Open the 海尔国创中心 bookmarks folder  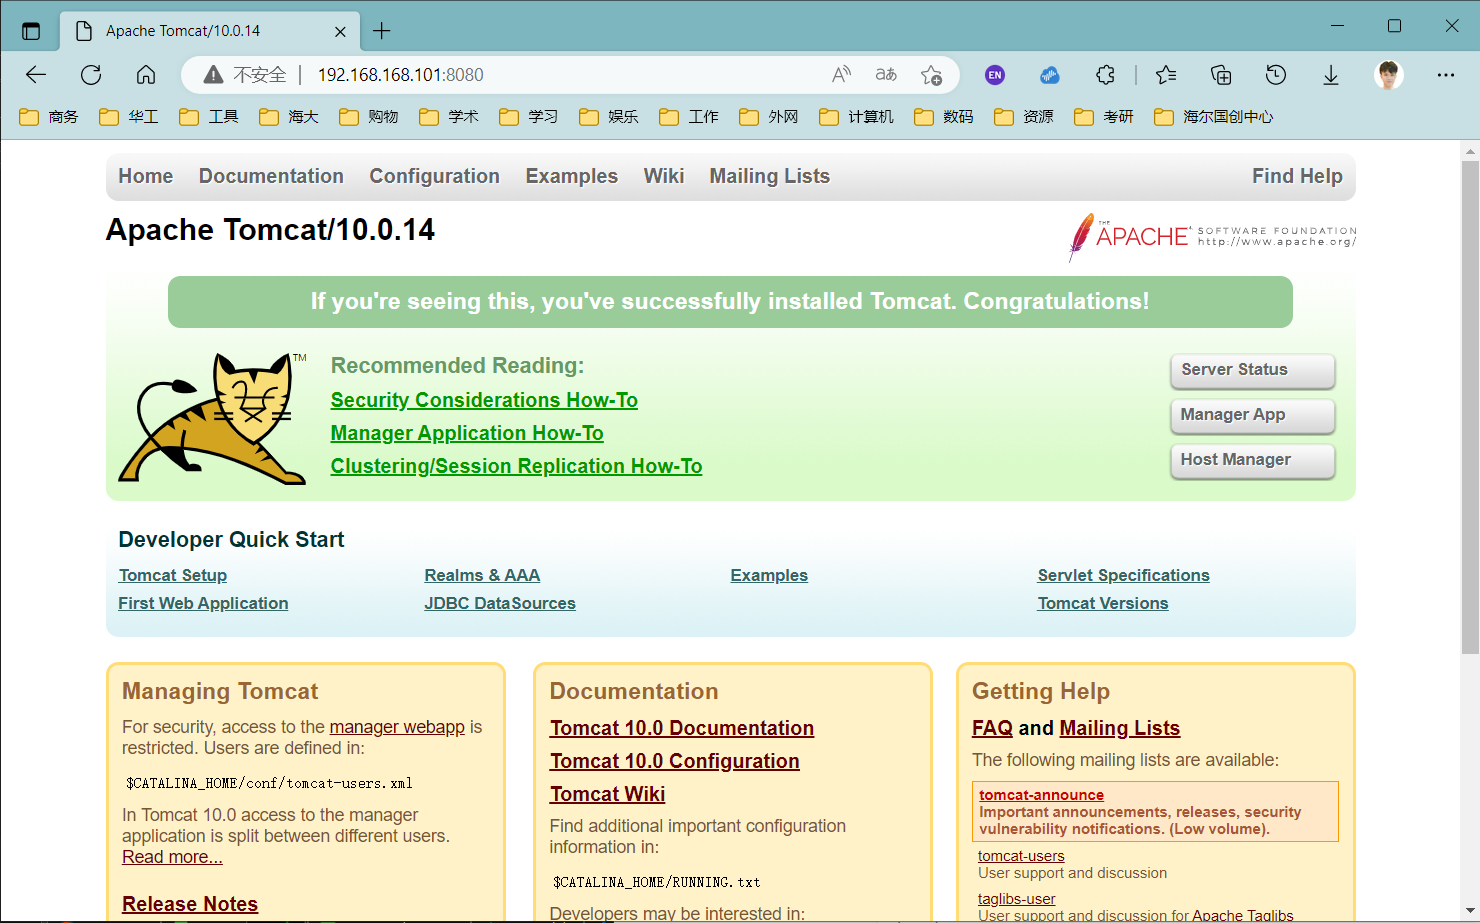[x=1214, y=117]
